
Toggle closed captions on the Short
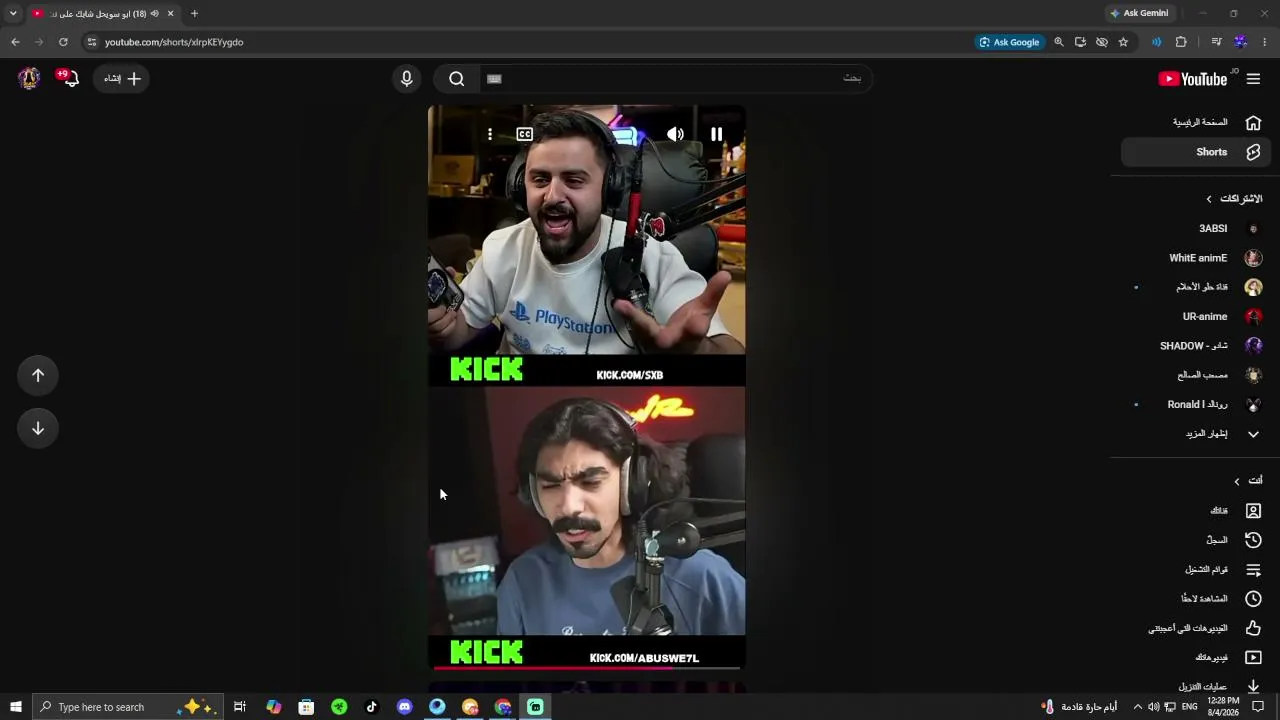[x=525, y=134]
